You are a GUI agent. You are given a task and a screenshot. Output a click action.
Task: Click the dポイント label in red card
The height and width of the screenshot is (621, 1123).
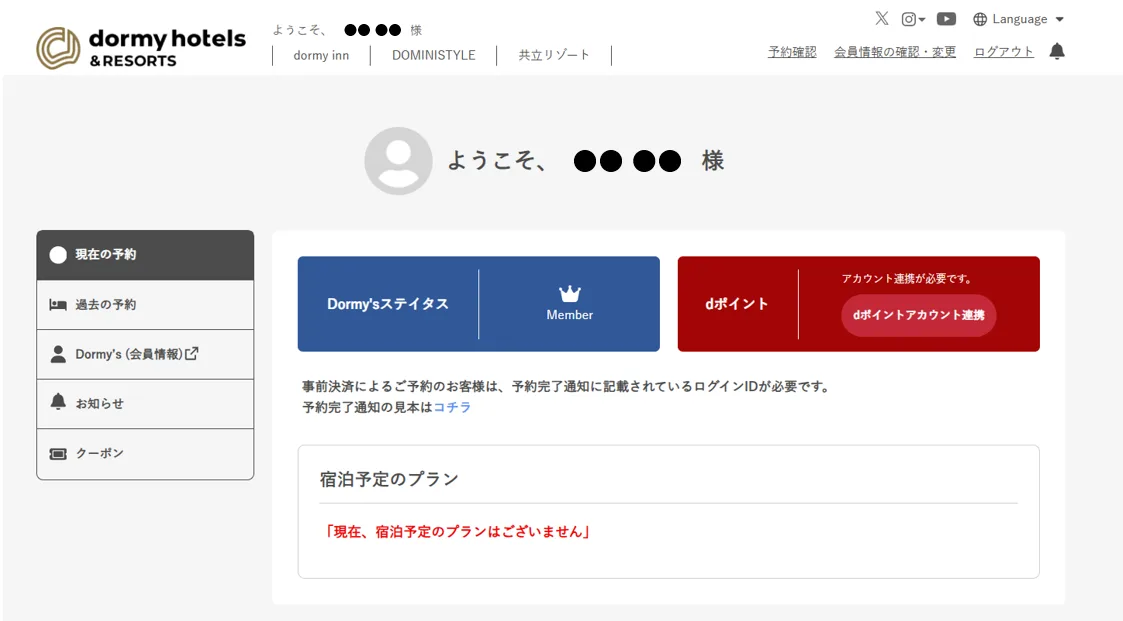(x=736, y=304)
